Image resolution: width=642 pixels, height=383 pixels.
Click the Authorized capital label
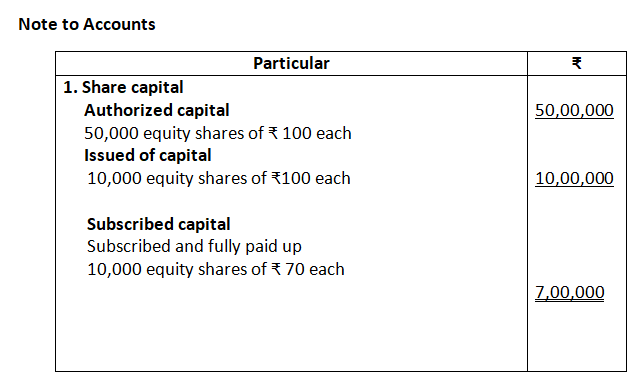tap(157, 110)
